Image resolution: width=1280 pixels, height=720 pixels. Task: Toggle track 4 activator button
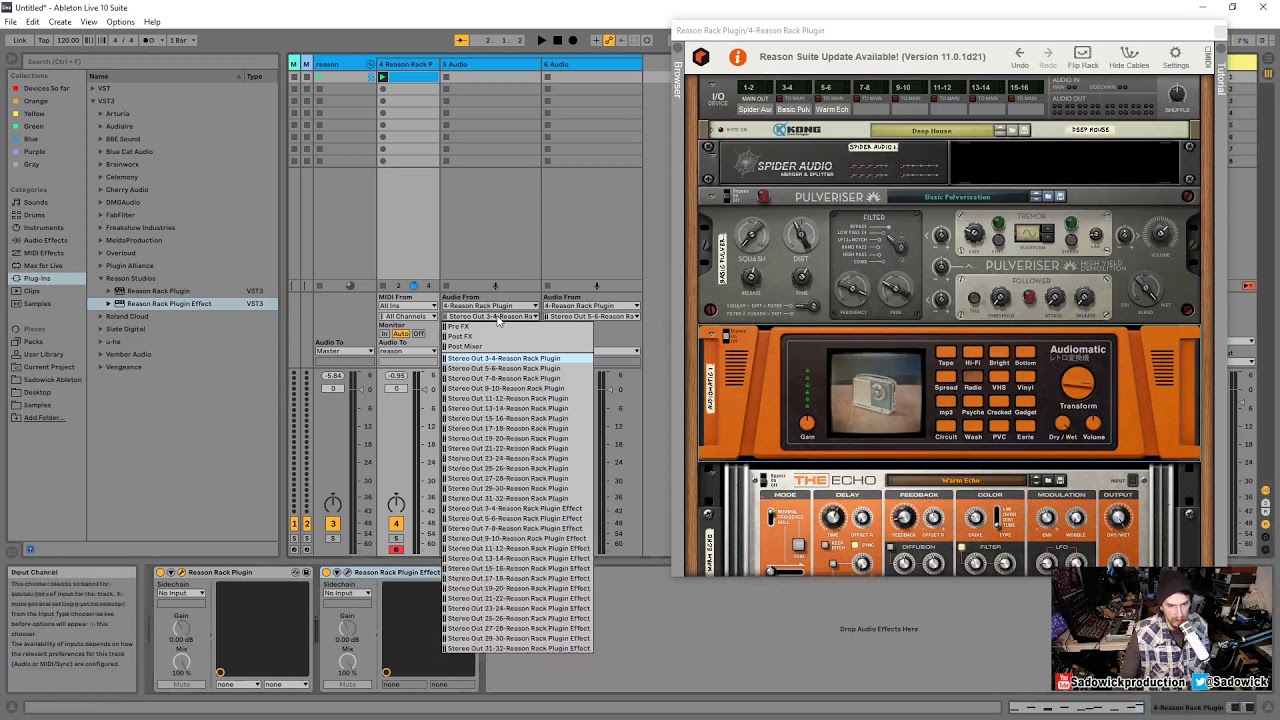coord(396,523)
